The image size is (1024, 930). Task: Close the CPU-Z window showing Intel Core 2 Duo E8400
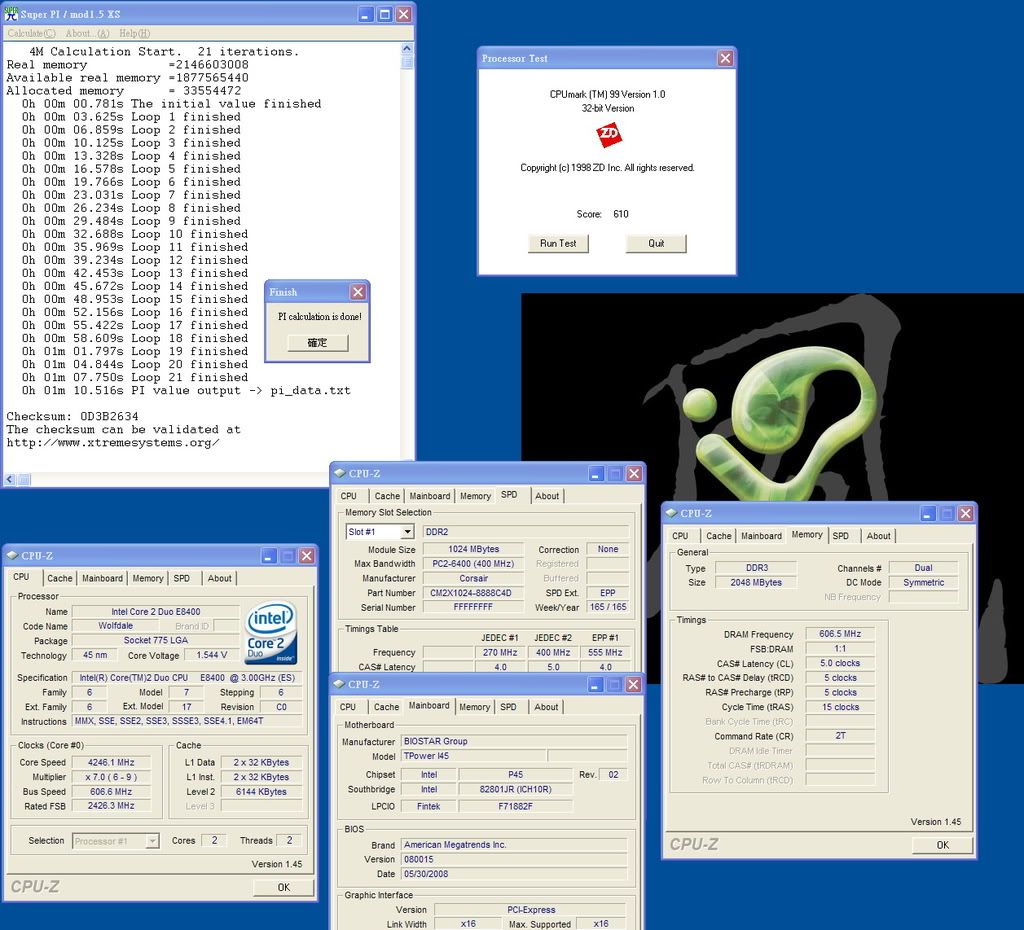point(306,556)
